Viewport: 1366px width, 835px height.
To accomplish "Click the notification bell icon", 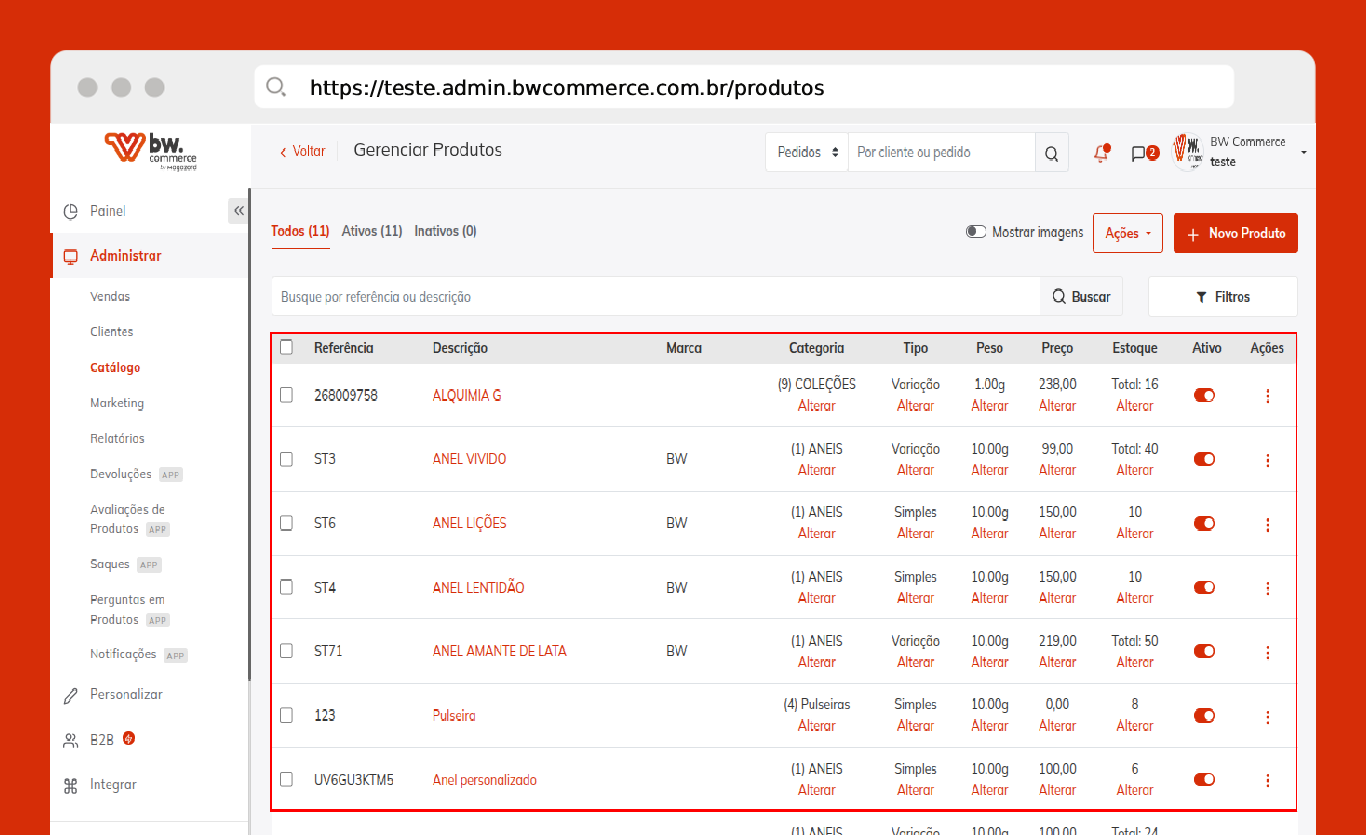I will pyautogui.click(x=1101, y=153).
